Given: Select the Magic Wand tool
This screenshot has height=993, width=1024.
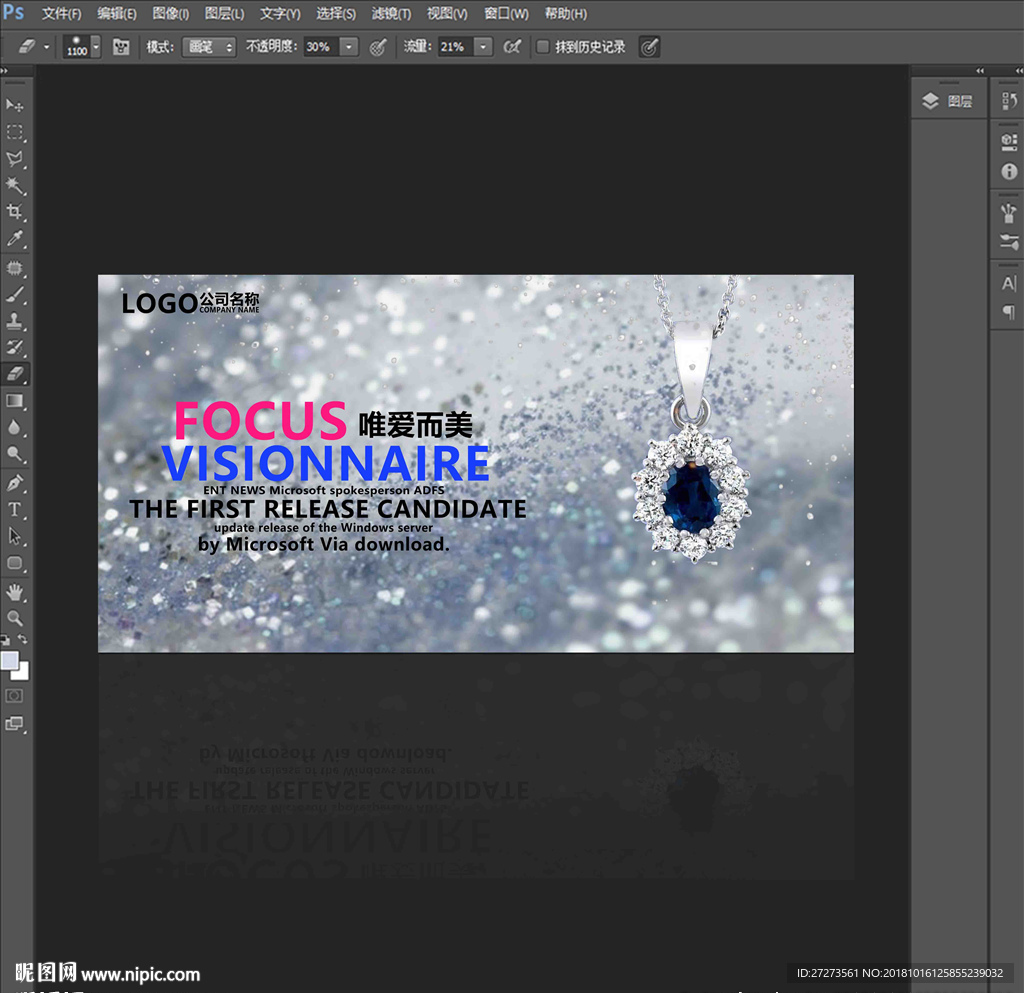Looking at the screenshot, I should [x=14, y=185].
